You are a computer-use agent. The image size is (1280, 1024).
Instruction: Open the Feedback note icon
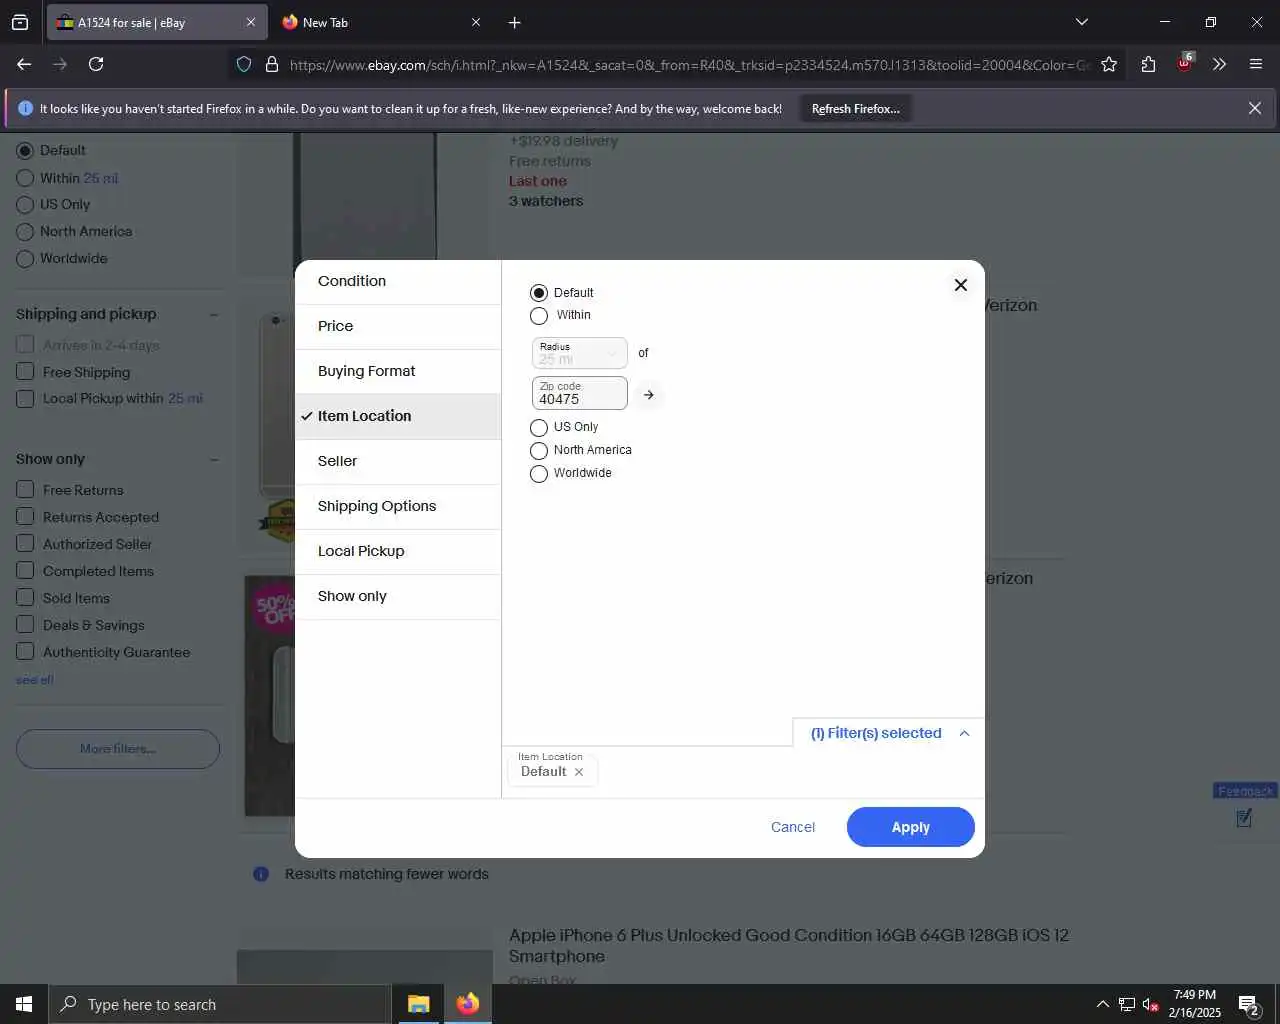1244,818
